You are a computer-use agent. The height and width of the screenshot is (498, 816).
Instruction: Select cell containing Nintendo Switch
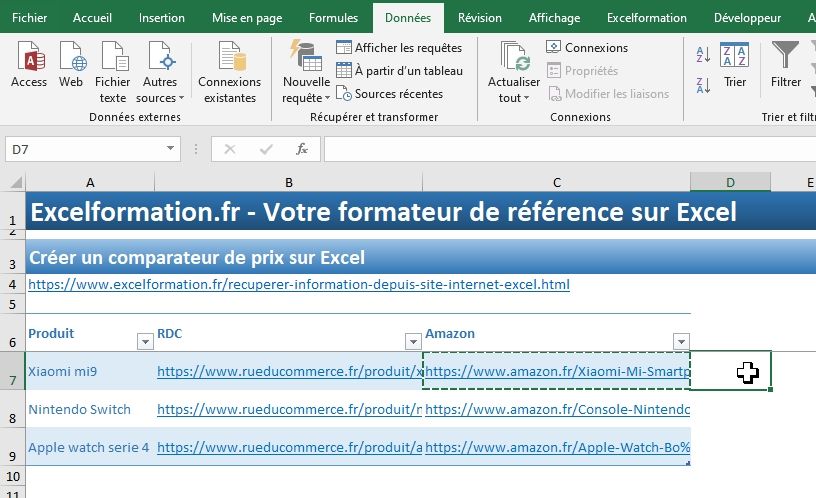click(x=80, y=409)
